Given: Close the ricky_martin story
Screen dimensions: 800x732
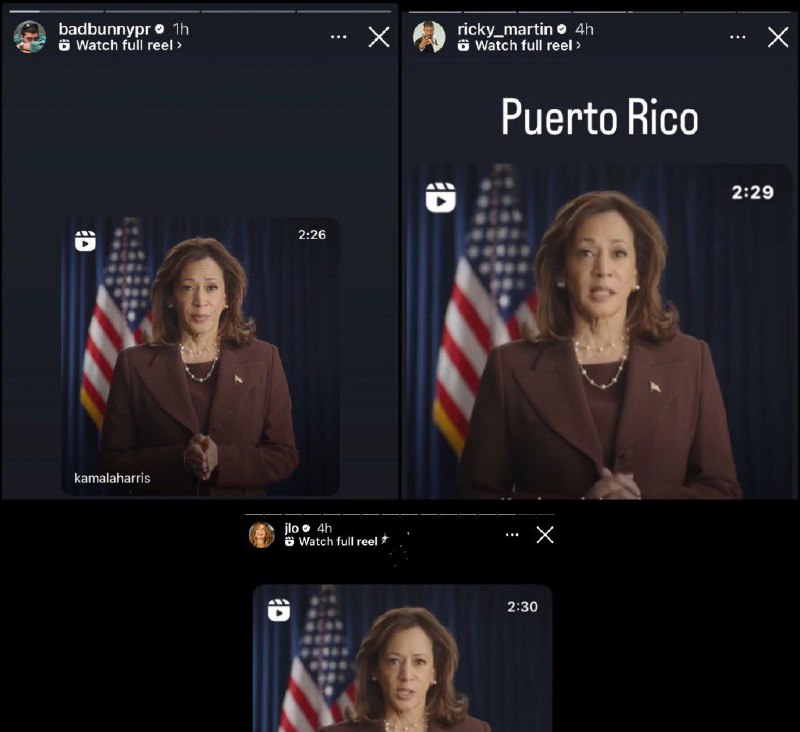Looking at the screenshot, I should [778, 37].
